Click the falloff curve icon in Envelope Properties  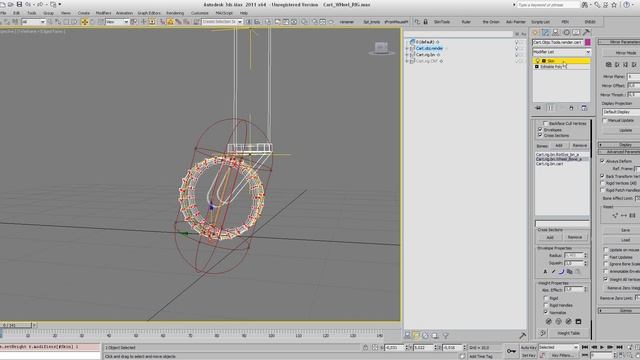[x=561, y=271]
